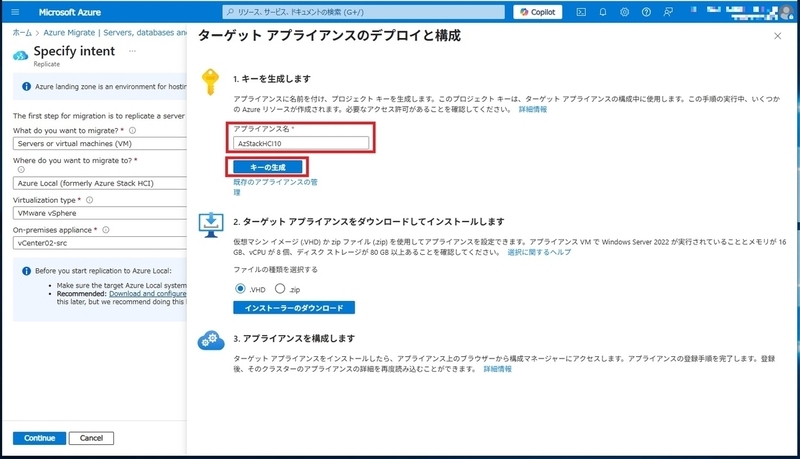The width and height of the screenshot is (800, 459).
Task: Click the yellow key icon
Action: point(210,82)
